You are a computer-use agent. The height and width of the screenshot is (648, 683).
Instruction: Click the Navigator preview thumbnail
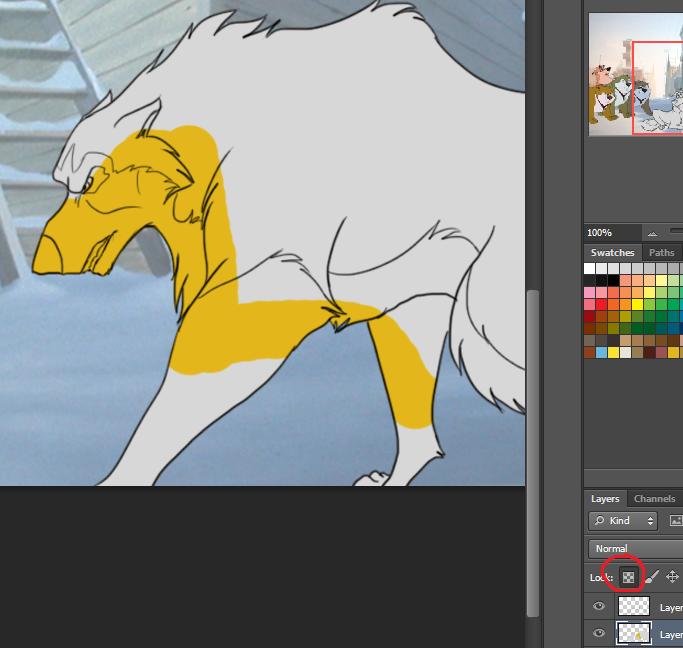tap(636, 74)
